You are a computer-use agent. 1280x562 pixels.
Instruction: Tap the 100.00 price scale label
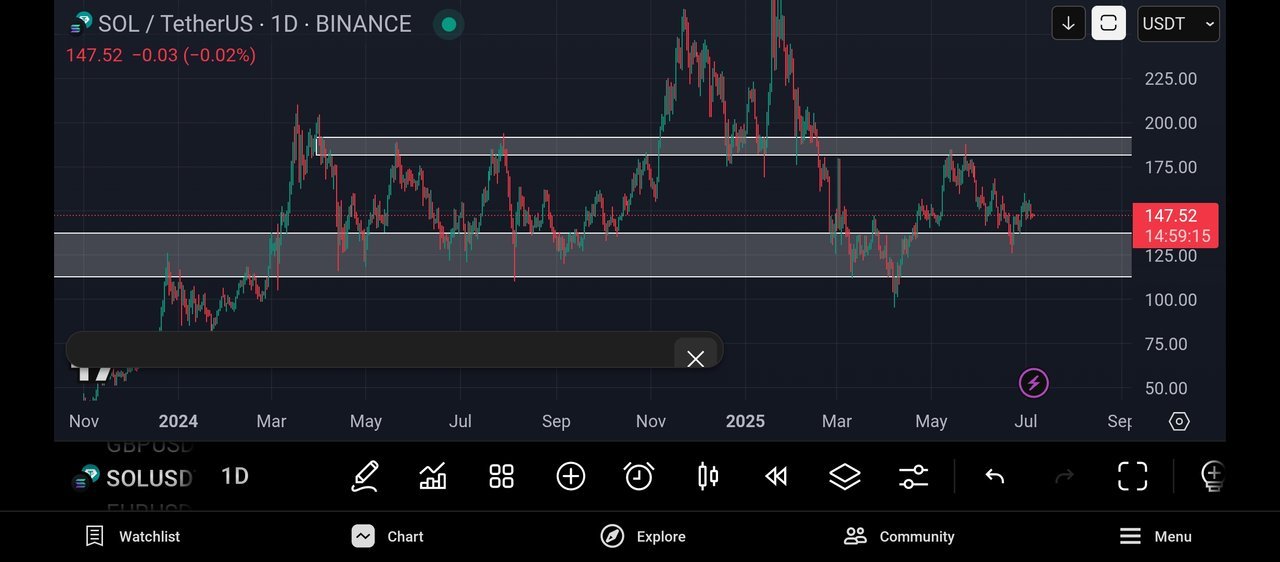point(1171,300)
